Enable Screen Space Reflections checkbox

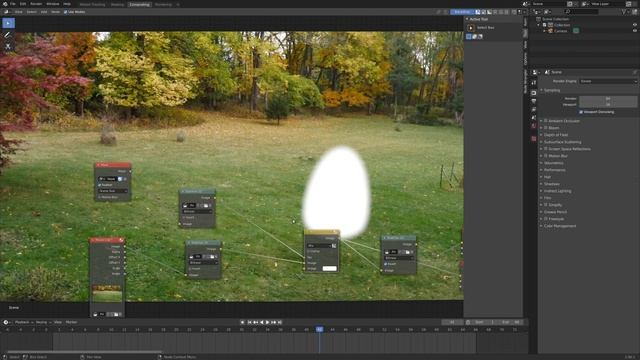coord(546,149)
